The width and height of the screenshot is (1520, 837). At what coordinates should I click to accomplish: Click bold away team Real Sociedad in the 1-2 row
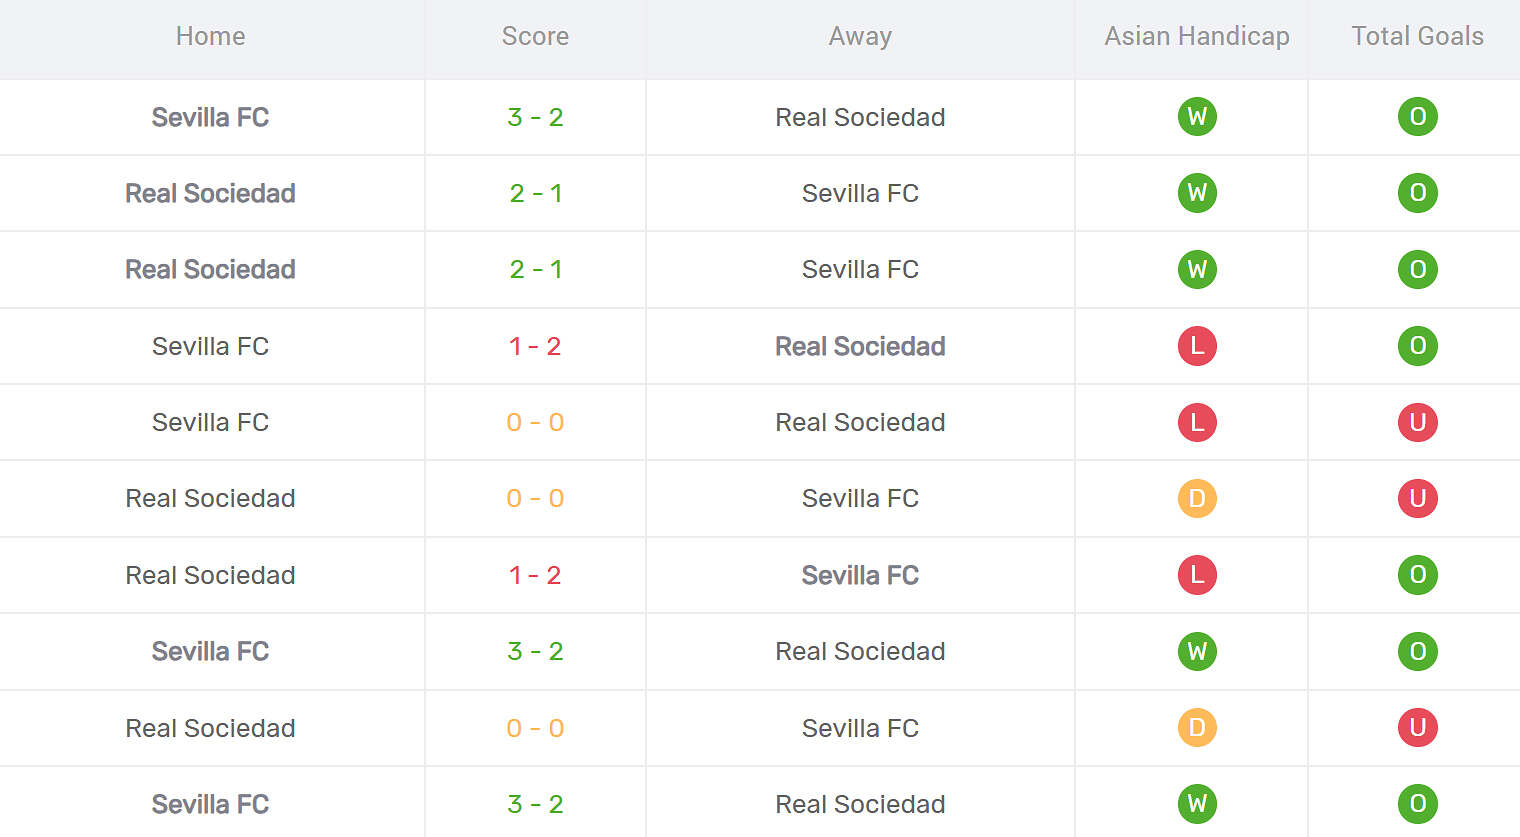[x=860, y=346]
